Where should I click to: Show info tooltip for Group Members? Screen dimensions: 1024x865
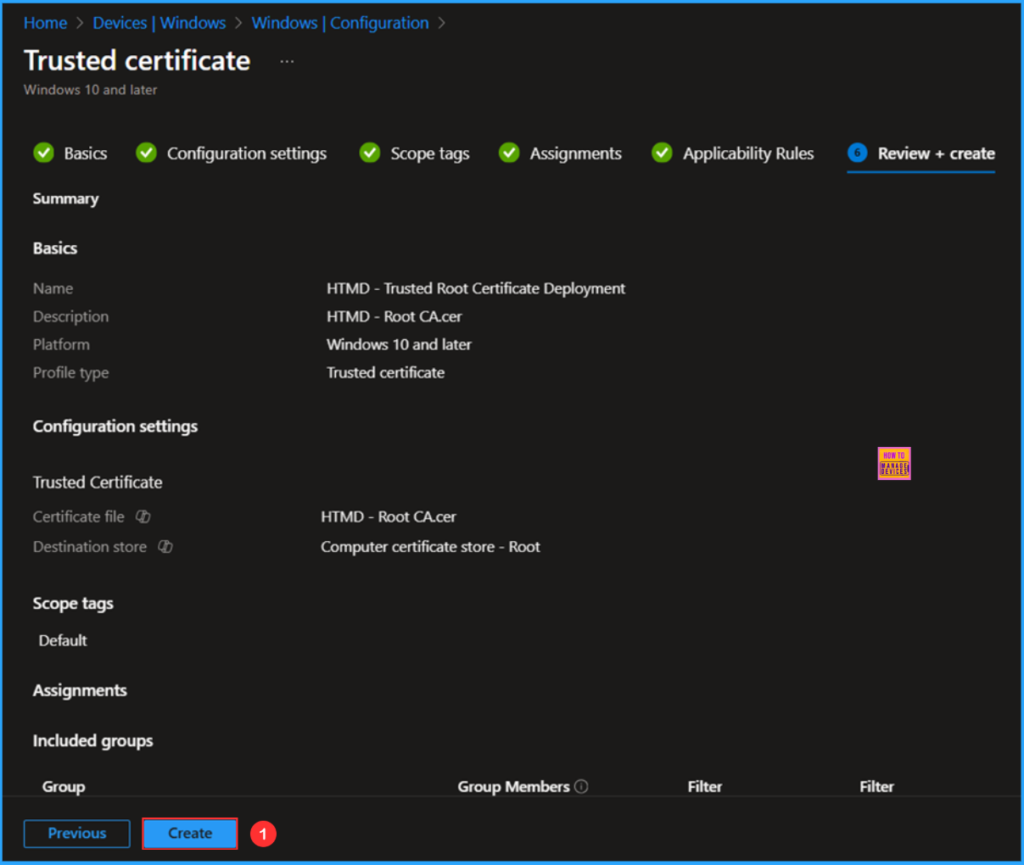pyautogui.click(x=581, y=787)
